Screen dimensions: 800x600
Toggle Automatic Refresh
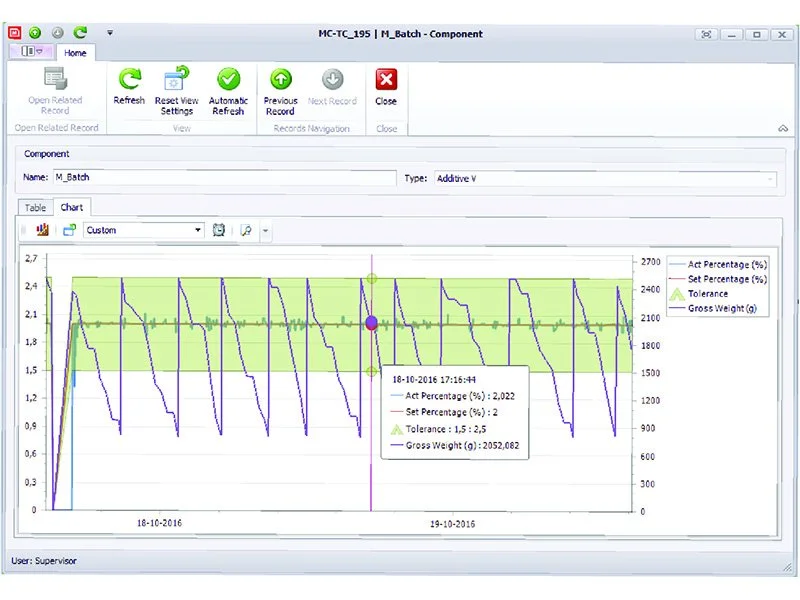tap(228, 91)
